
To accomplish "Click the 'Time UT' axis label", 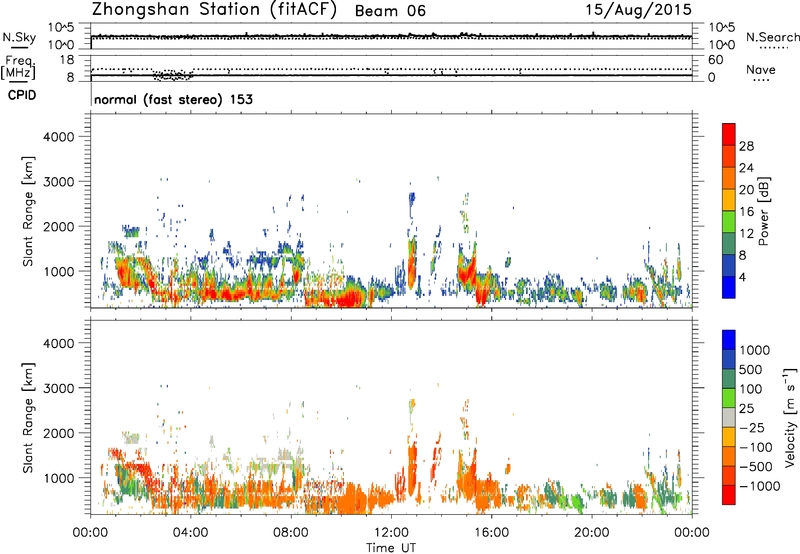I will [x=391, y=548].
